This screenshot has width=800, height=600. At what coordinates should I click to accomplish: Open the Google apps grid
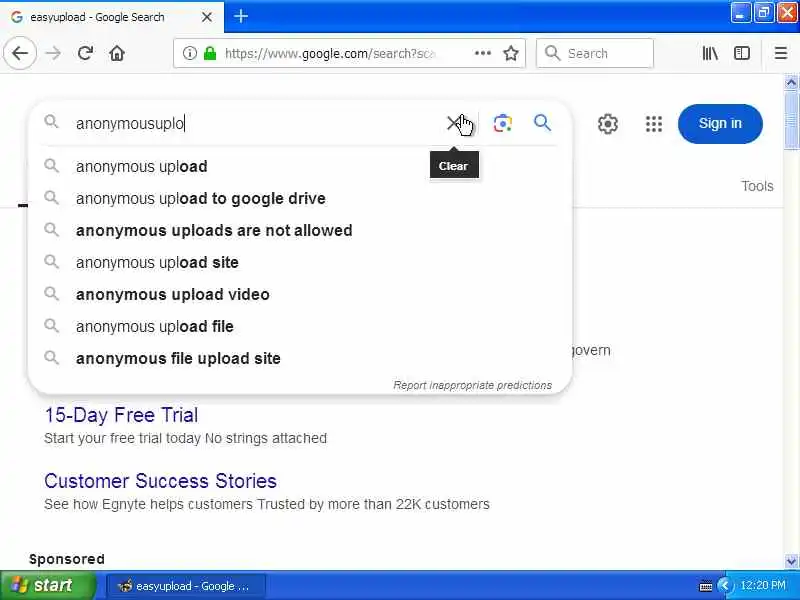tap(654, 124)
